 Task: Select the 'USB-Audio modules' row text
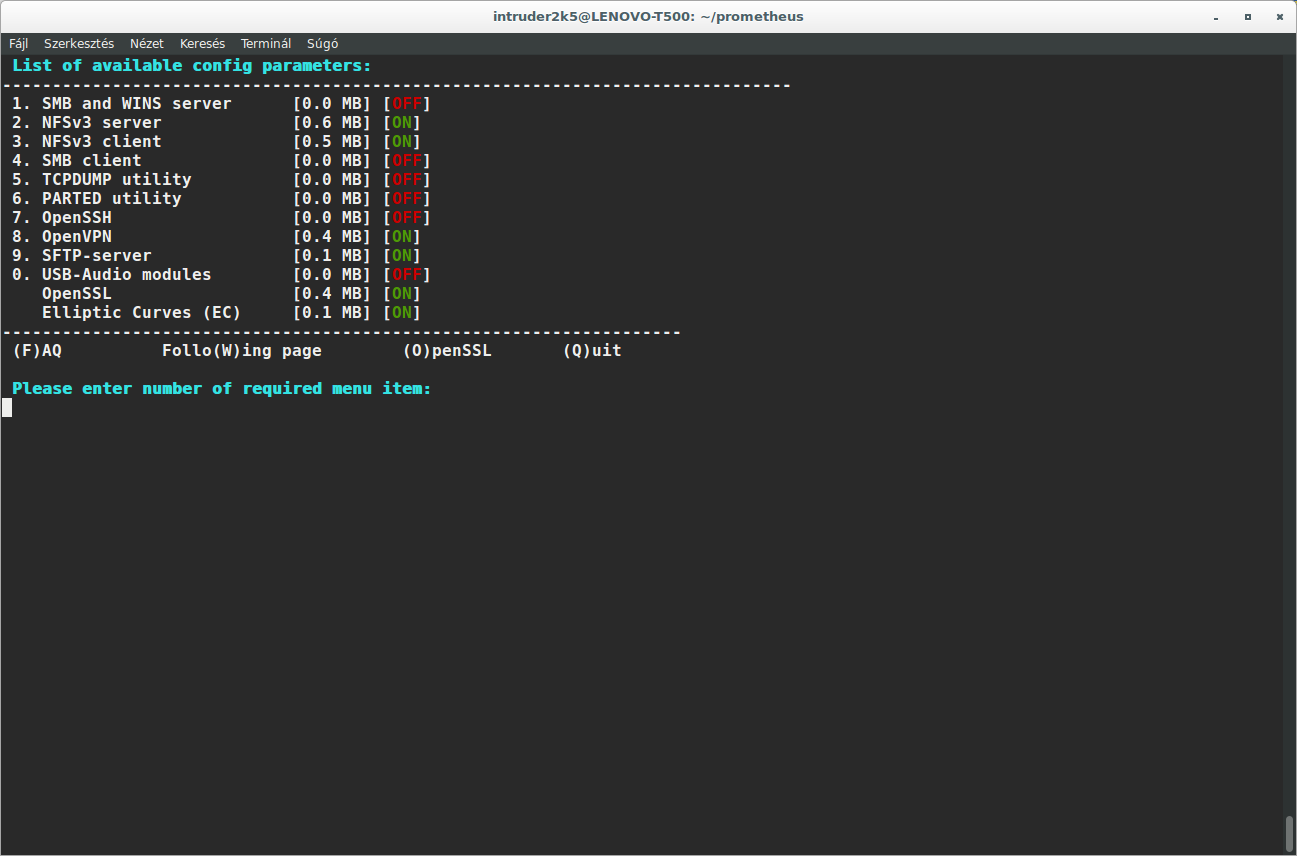[126, 275]
